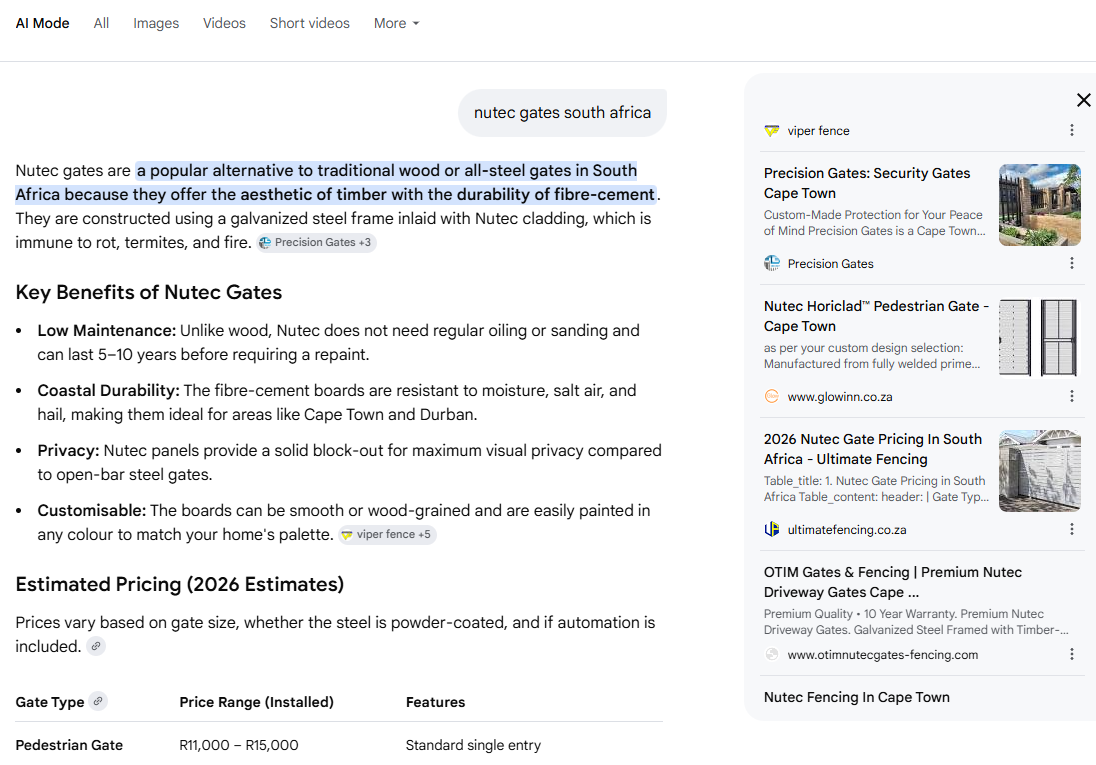1096x765 pixels.
Task: Open options menu for Precision Gates source
Action: pos(1072,263)
